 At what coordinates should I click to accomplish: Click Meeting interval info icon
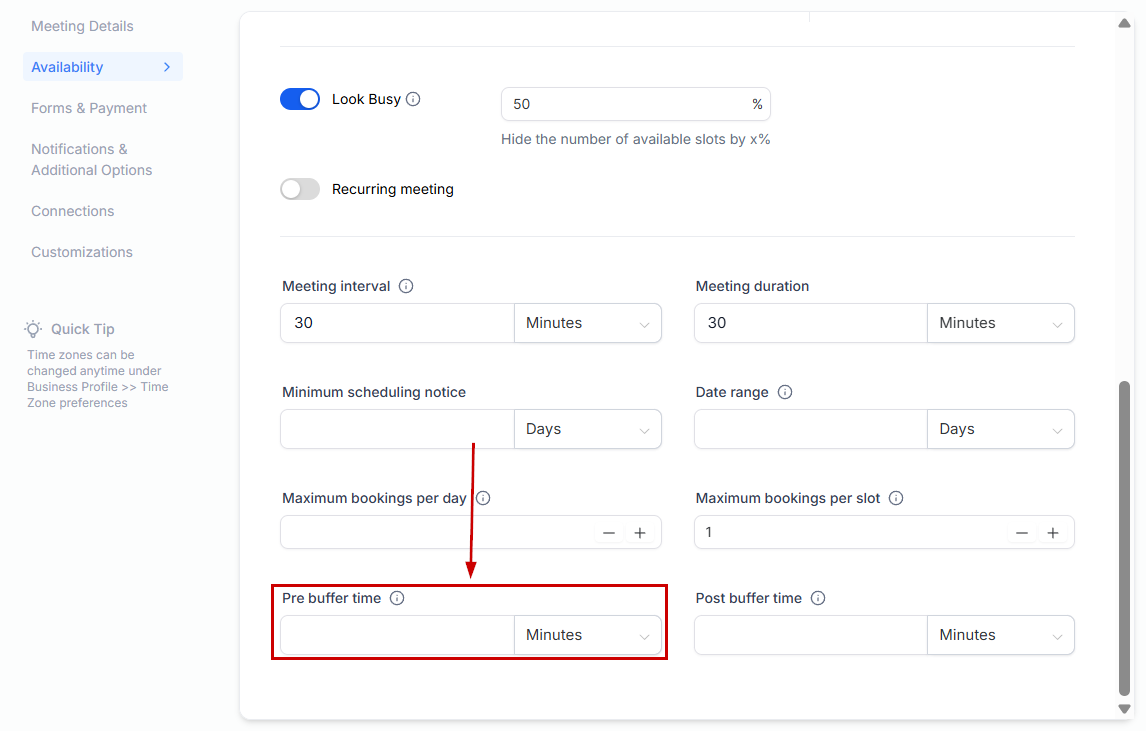406,286
